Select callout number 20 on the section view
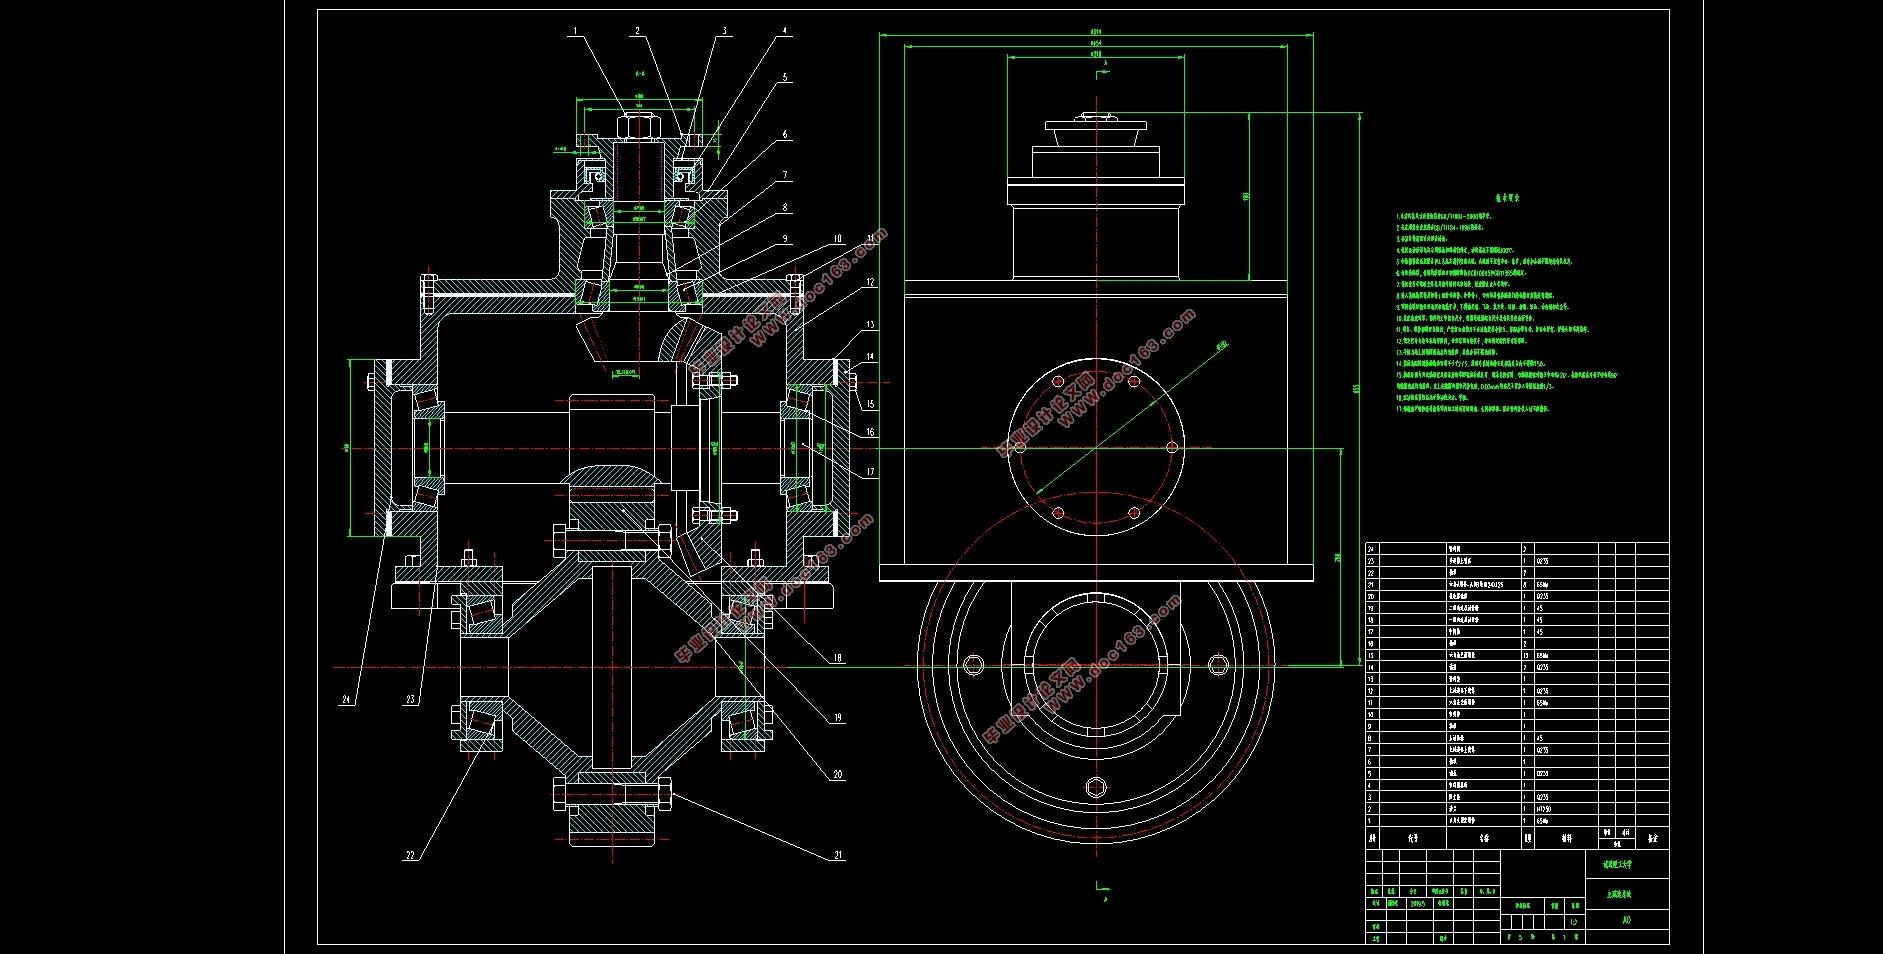 coord(838,775)
